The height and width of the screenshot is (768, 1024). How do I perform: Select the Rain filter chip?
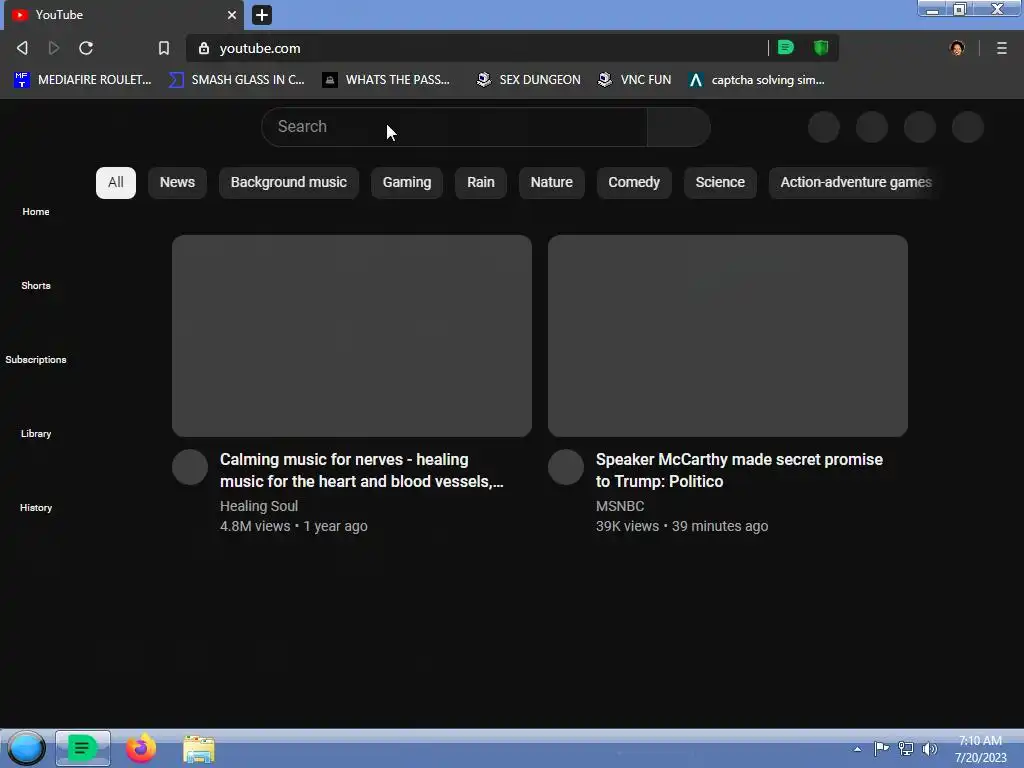[481, 182]
